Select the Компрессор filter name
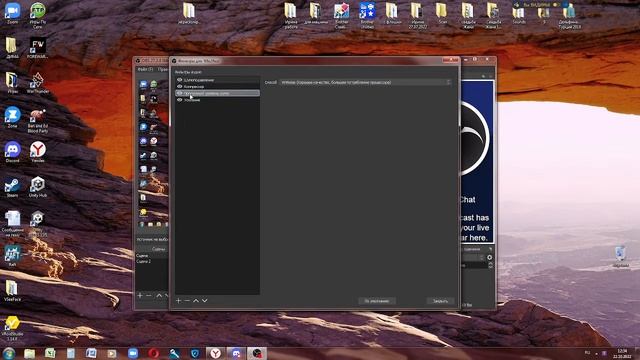The image size is (640, 360). tap(194, 87)
